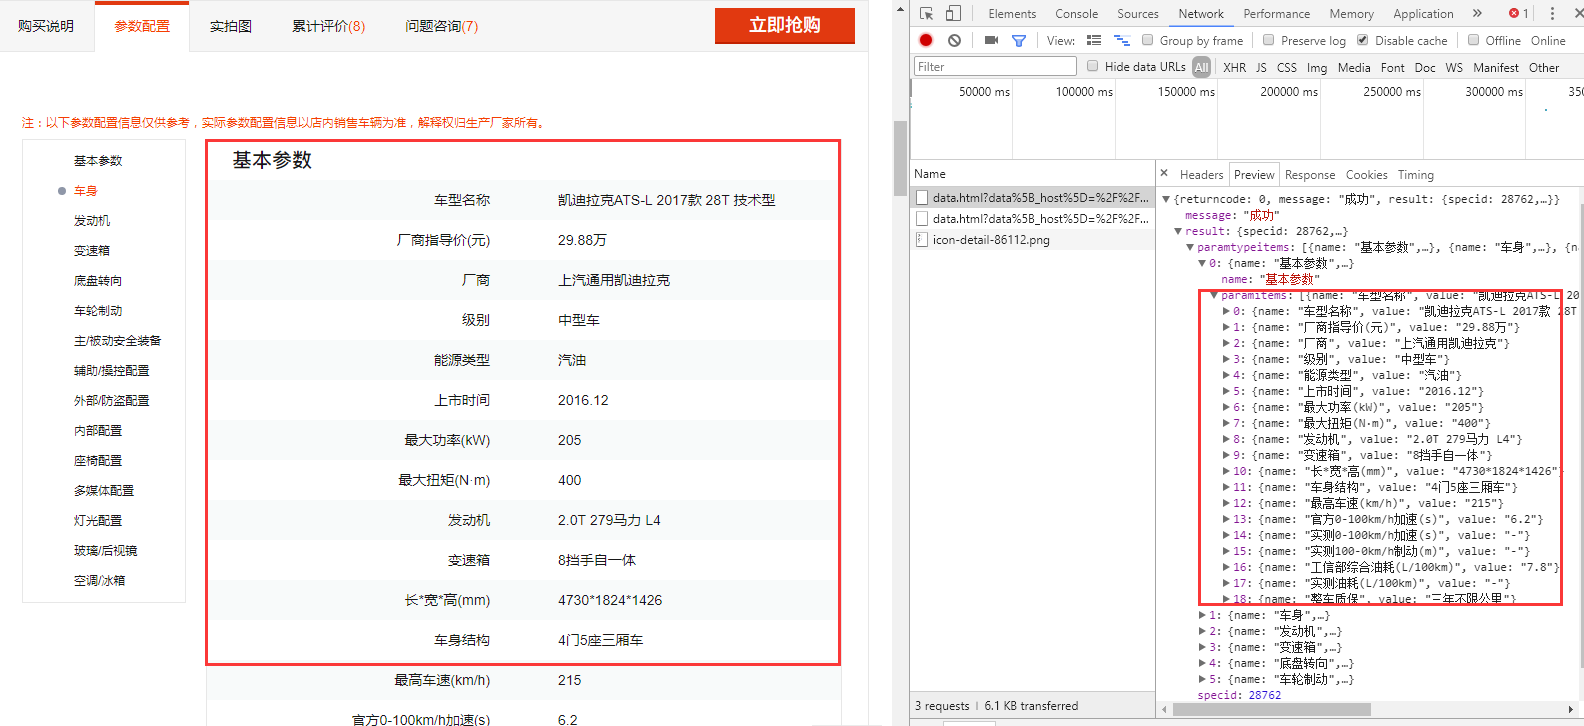
Task: Open the Online throttling dropdown
Action: coord(1548,40)
